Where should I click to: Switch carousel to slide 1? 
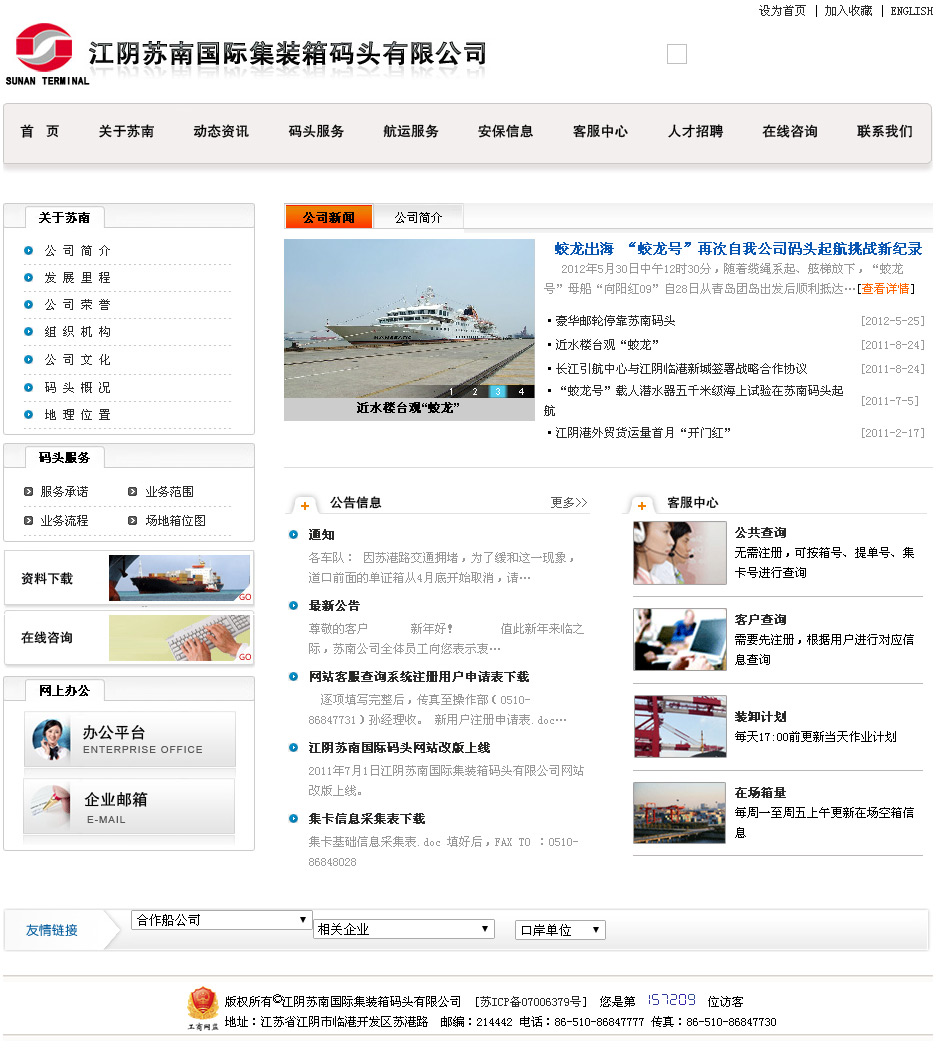click(x=452, y=392)
